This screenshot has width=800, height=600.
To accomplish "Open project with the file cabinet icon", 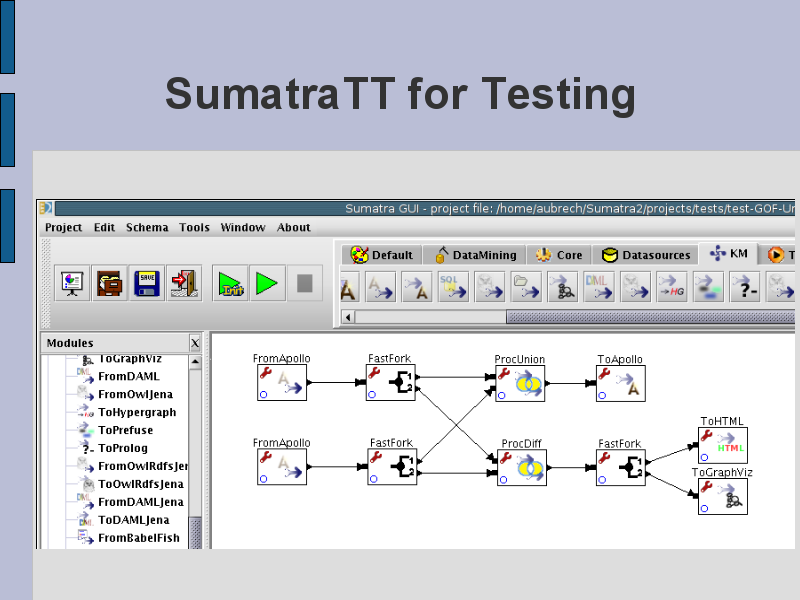I will coord(109,283).
